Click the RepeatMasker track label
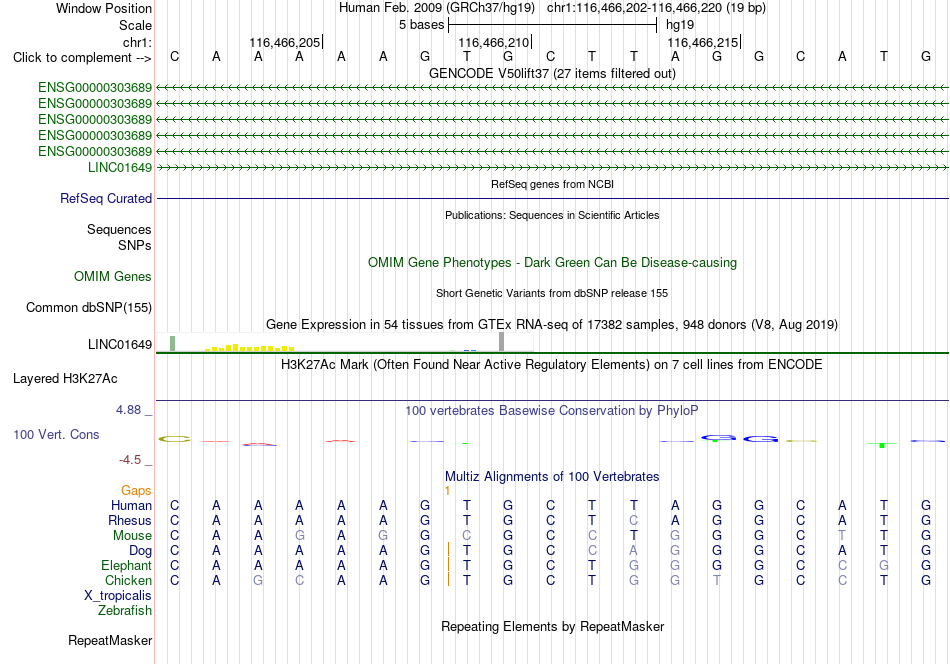 (x=110, y=640)
